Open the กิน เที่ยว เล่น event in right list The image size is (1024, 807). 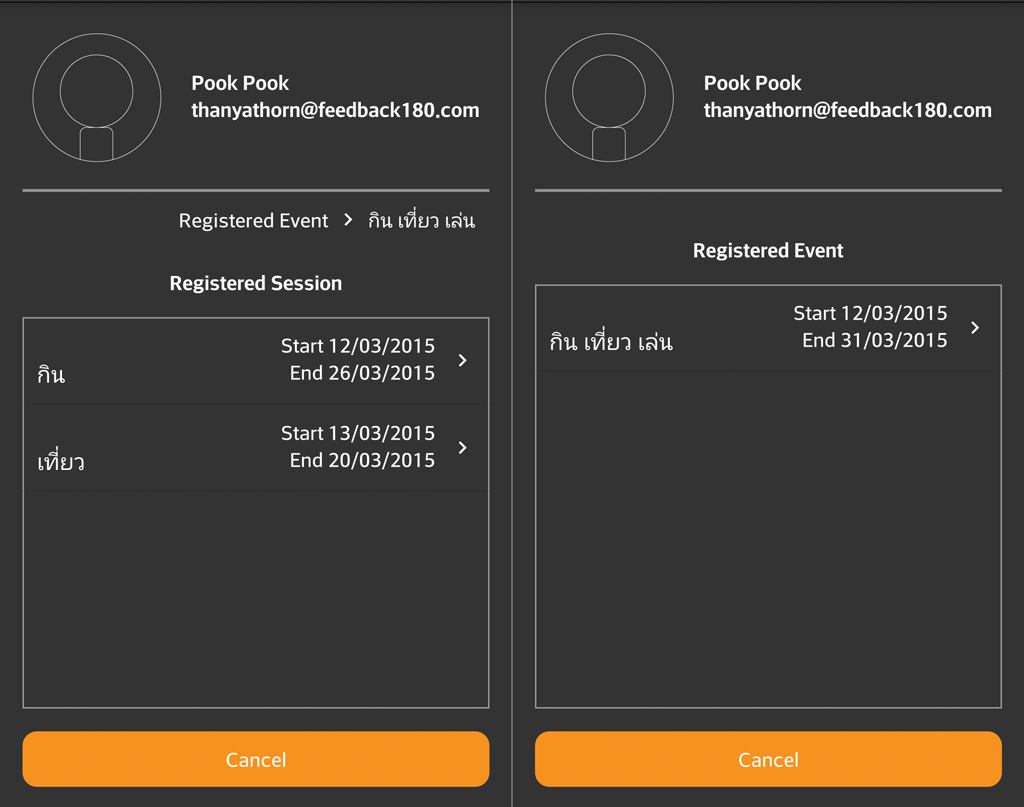611,342
